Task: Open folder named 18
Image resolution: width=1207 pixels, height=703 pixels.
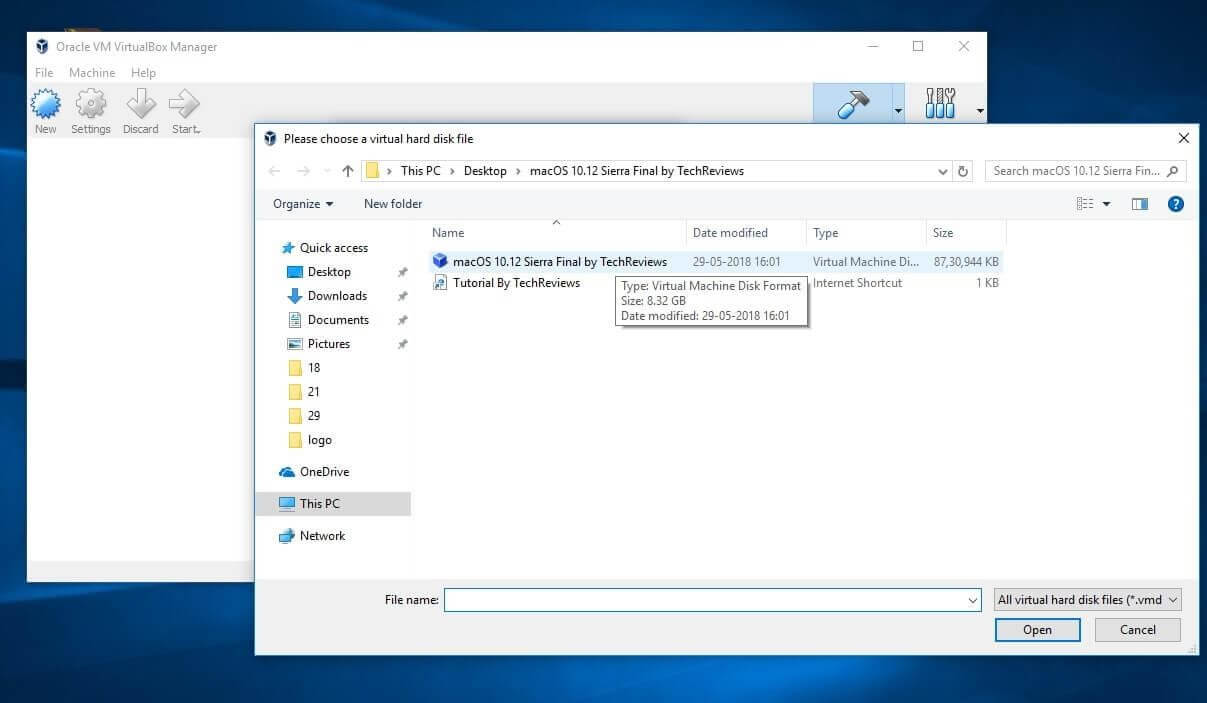Action: click(x=314, y=368)
